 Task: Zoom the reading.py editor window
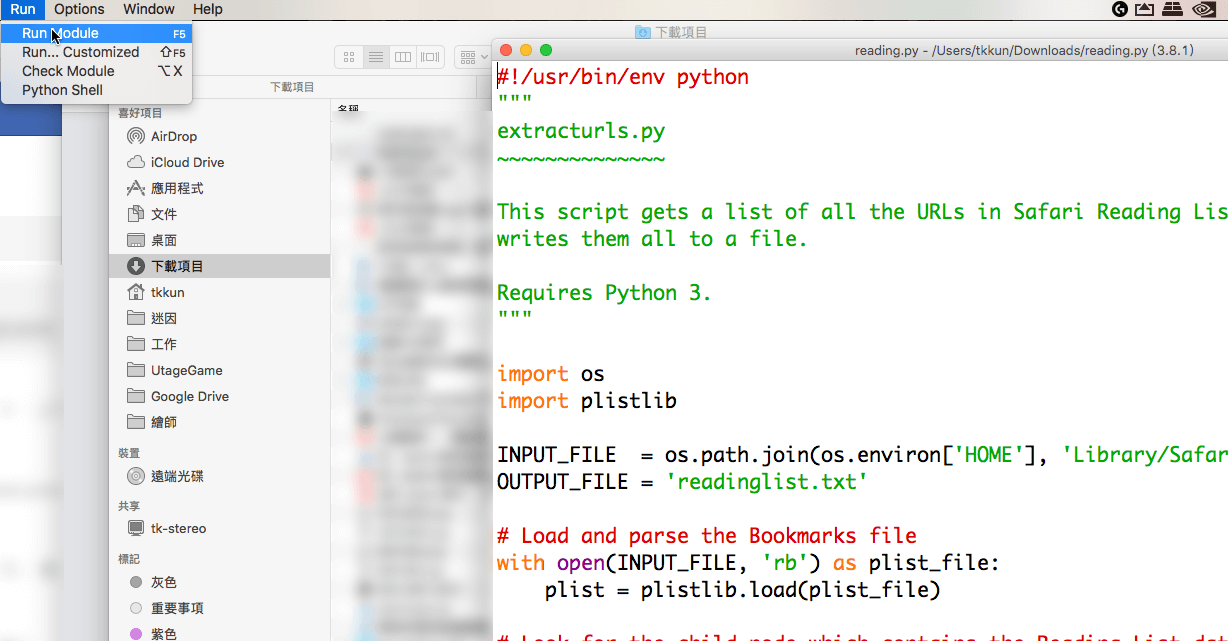tap(546, 50)
